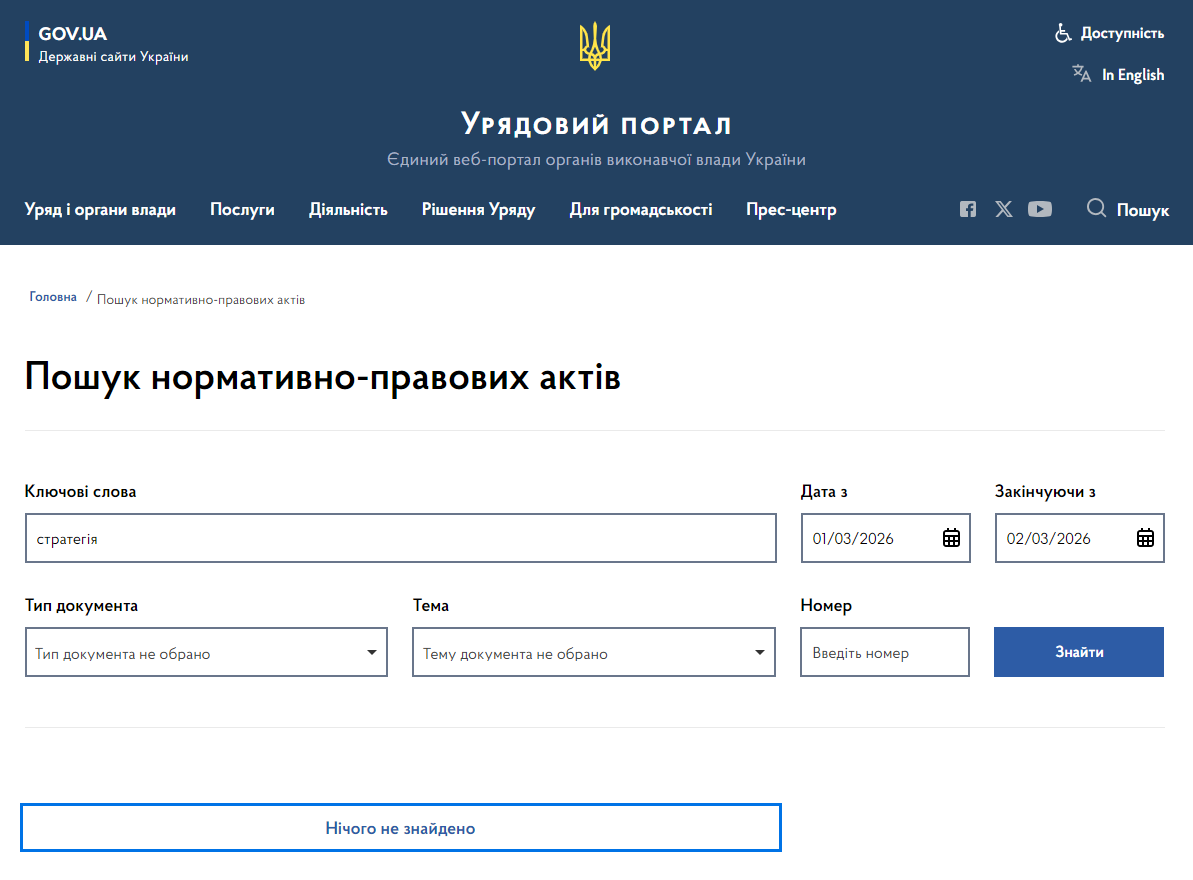Click the Номер input field
Viewport: 1193px width, 880px height.
point(884,652)
